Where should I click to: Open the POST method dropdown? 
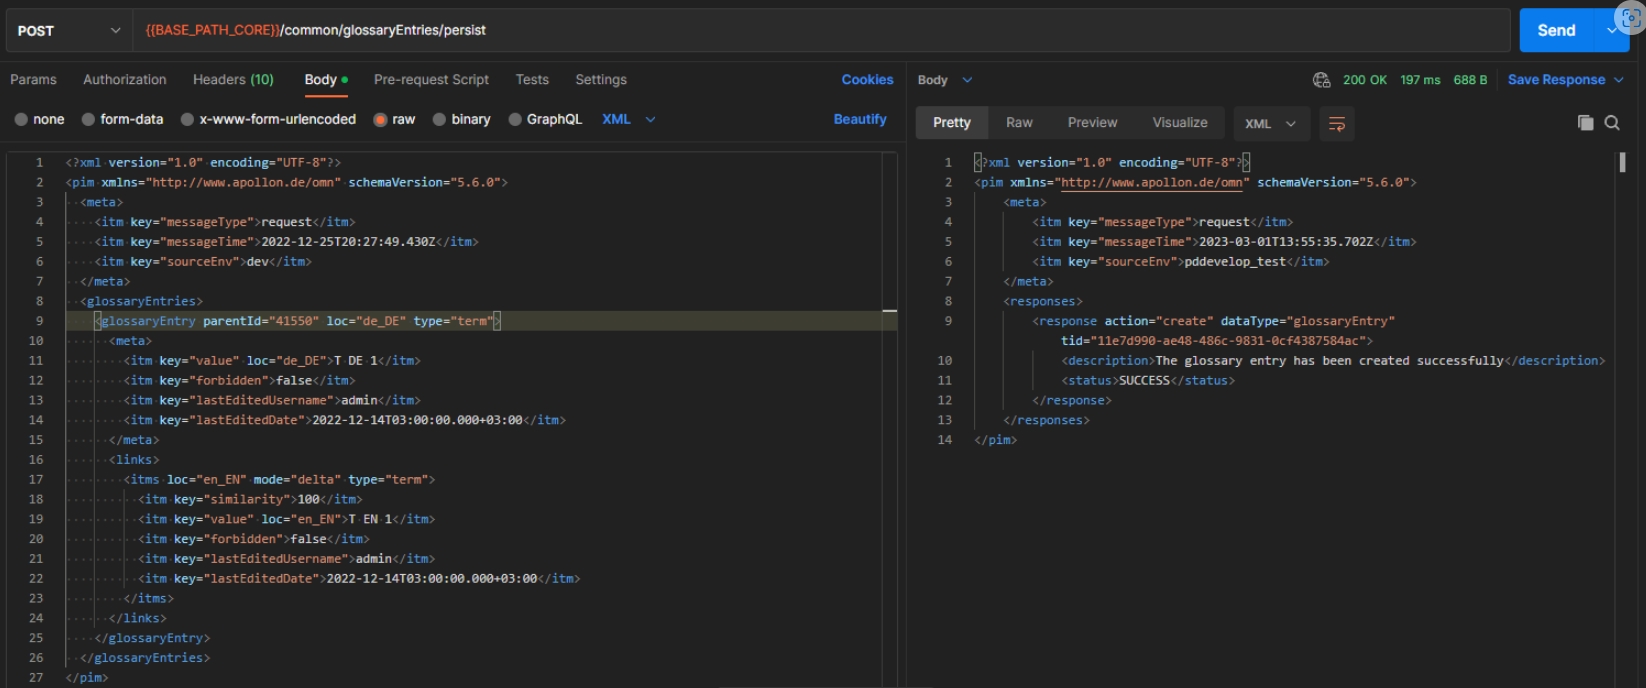[68, 31]
